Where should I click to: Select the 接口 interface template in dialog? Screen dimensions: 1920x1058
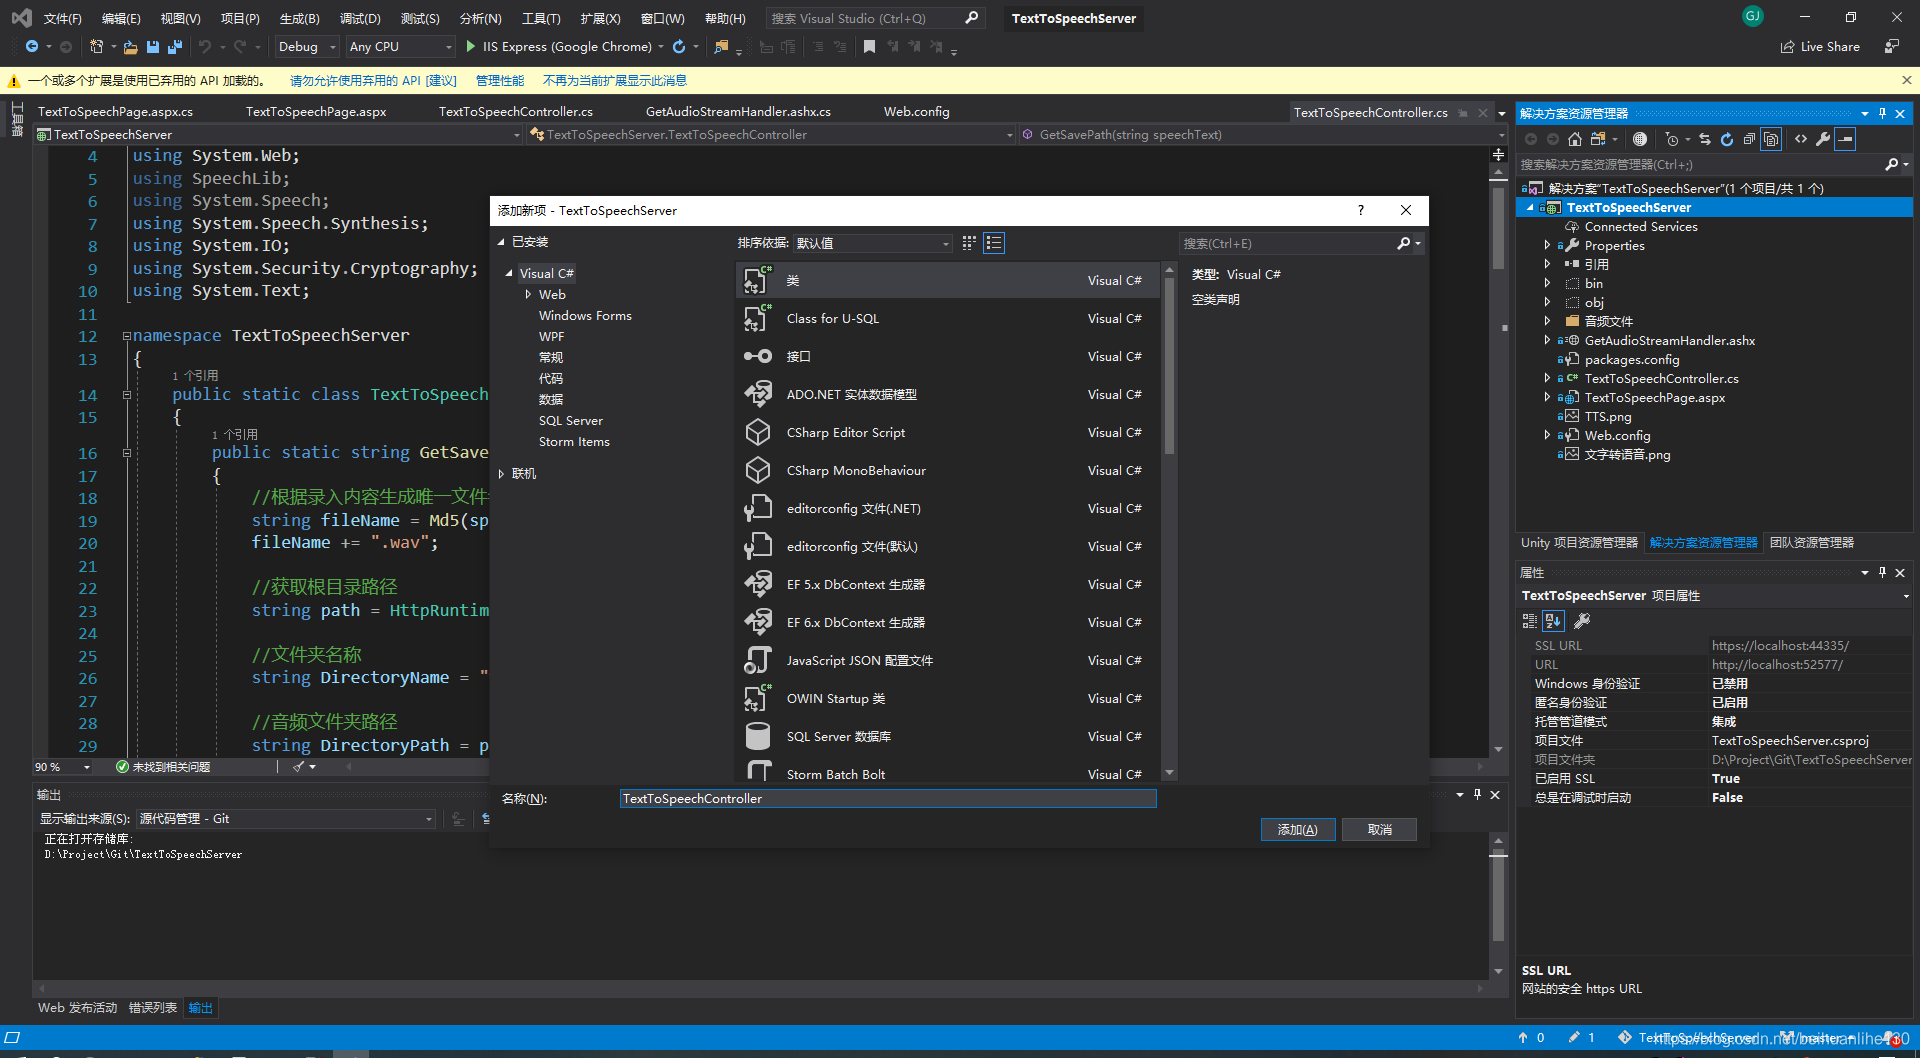(x=948, y=356)
